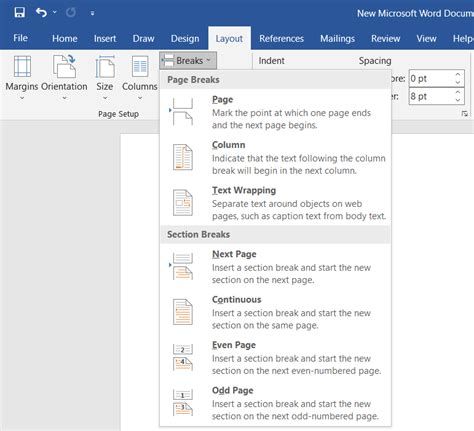Switch to the Mailings tab
This screenshot has height=431, width=474.
click(x=337, y=38)
